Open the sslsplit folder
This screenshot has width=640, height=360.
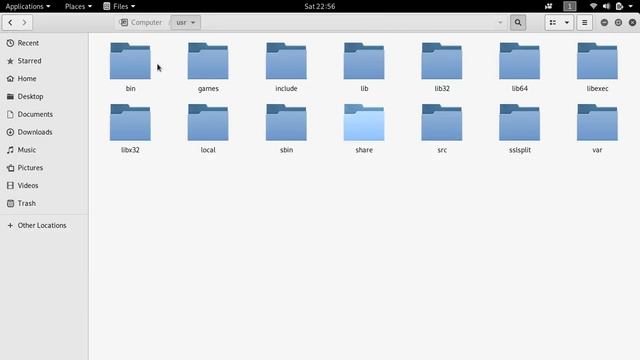pos(520,129)
